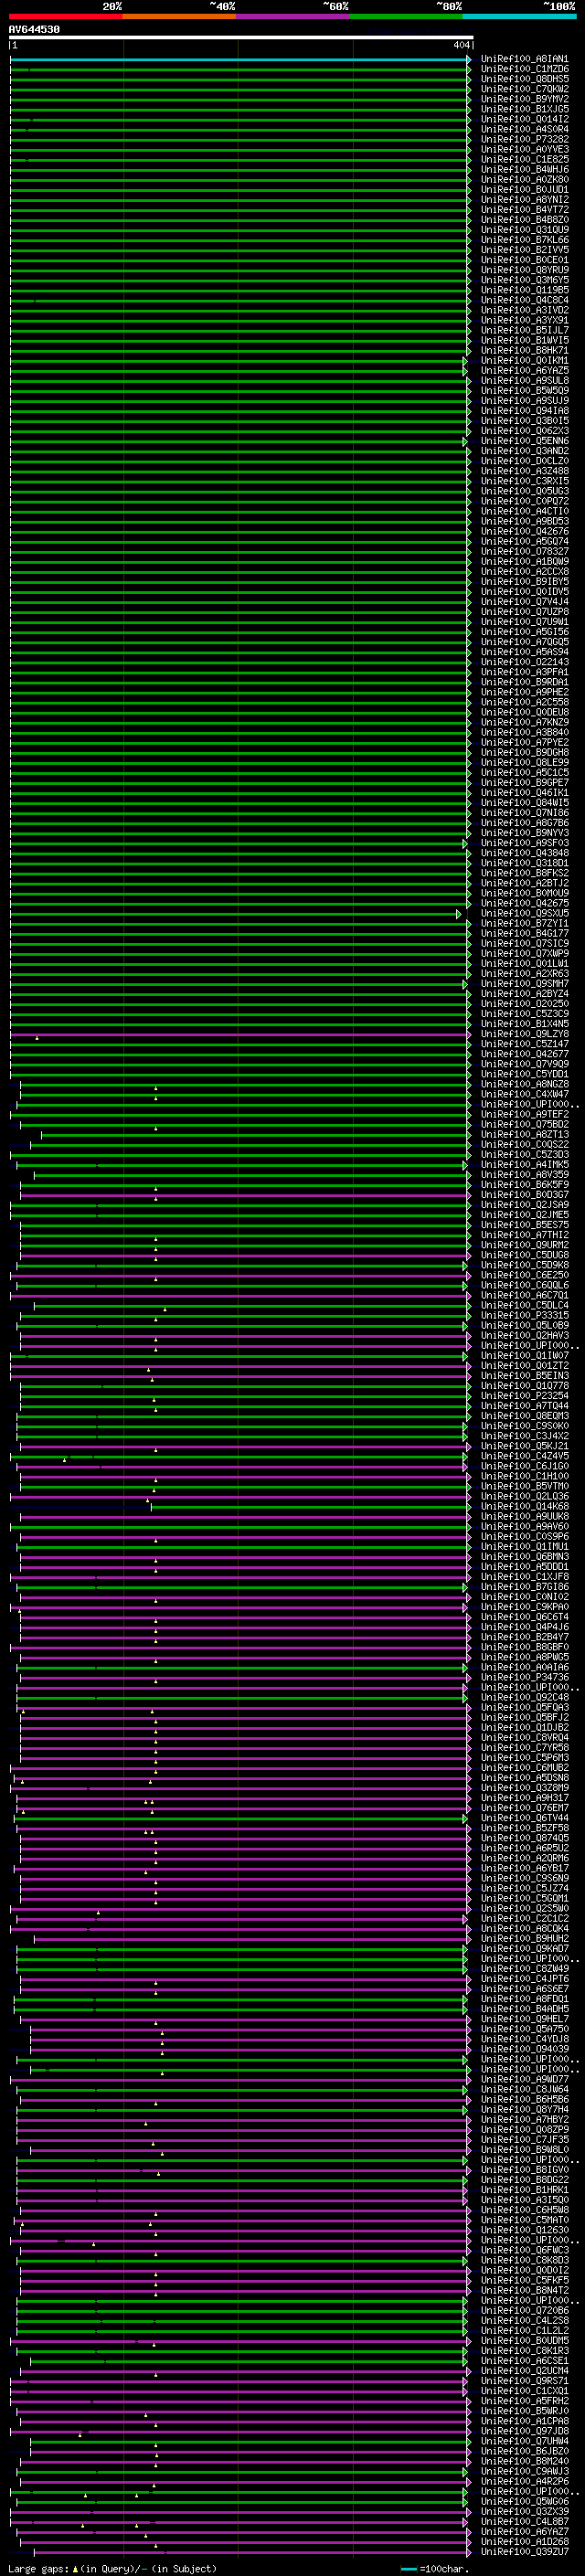Viewport: 585px width, 2576px height.
Task: Select hit UniRef100_C1E825
Action: coord(525,159)
